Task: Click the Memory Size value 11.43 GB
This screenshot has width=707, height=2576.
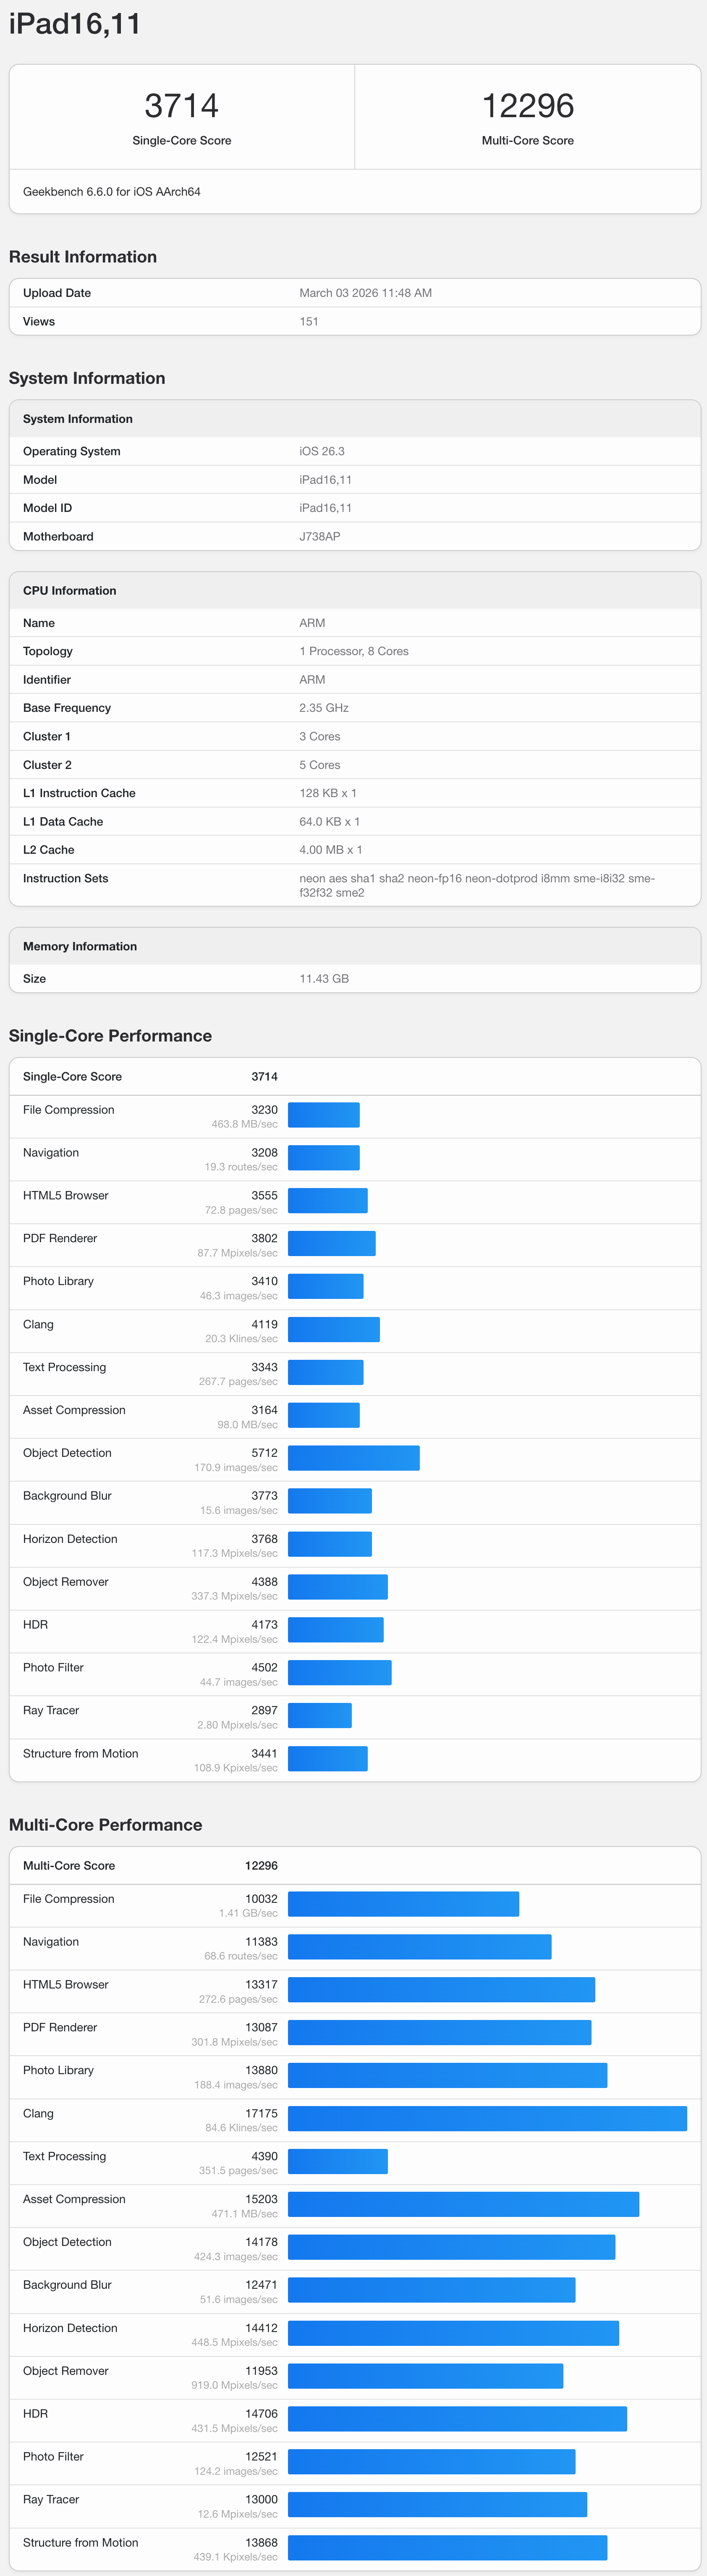Action: tap(324, 979)
